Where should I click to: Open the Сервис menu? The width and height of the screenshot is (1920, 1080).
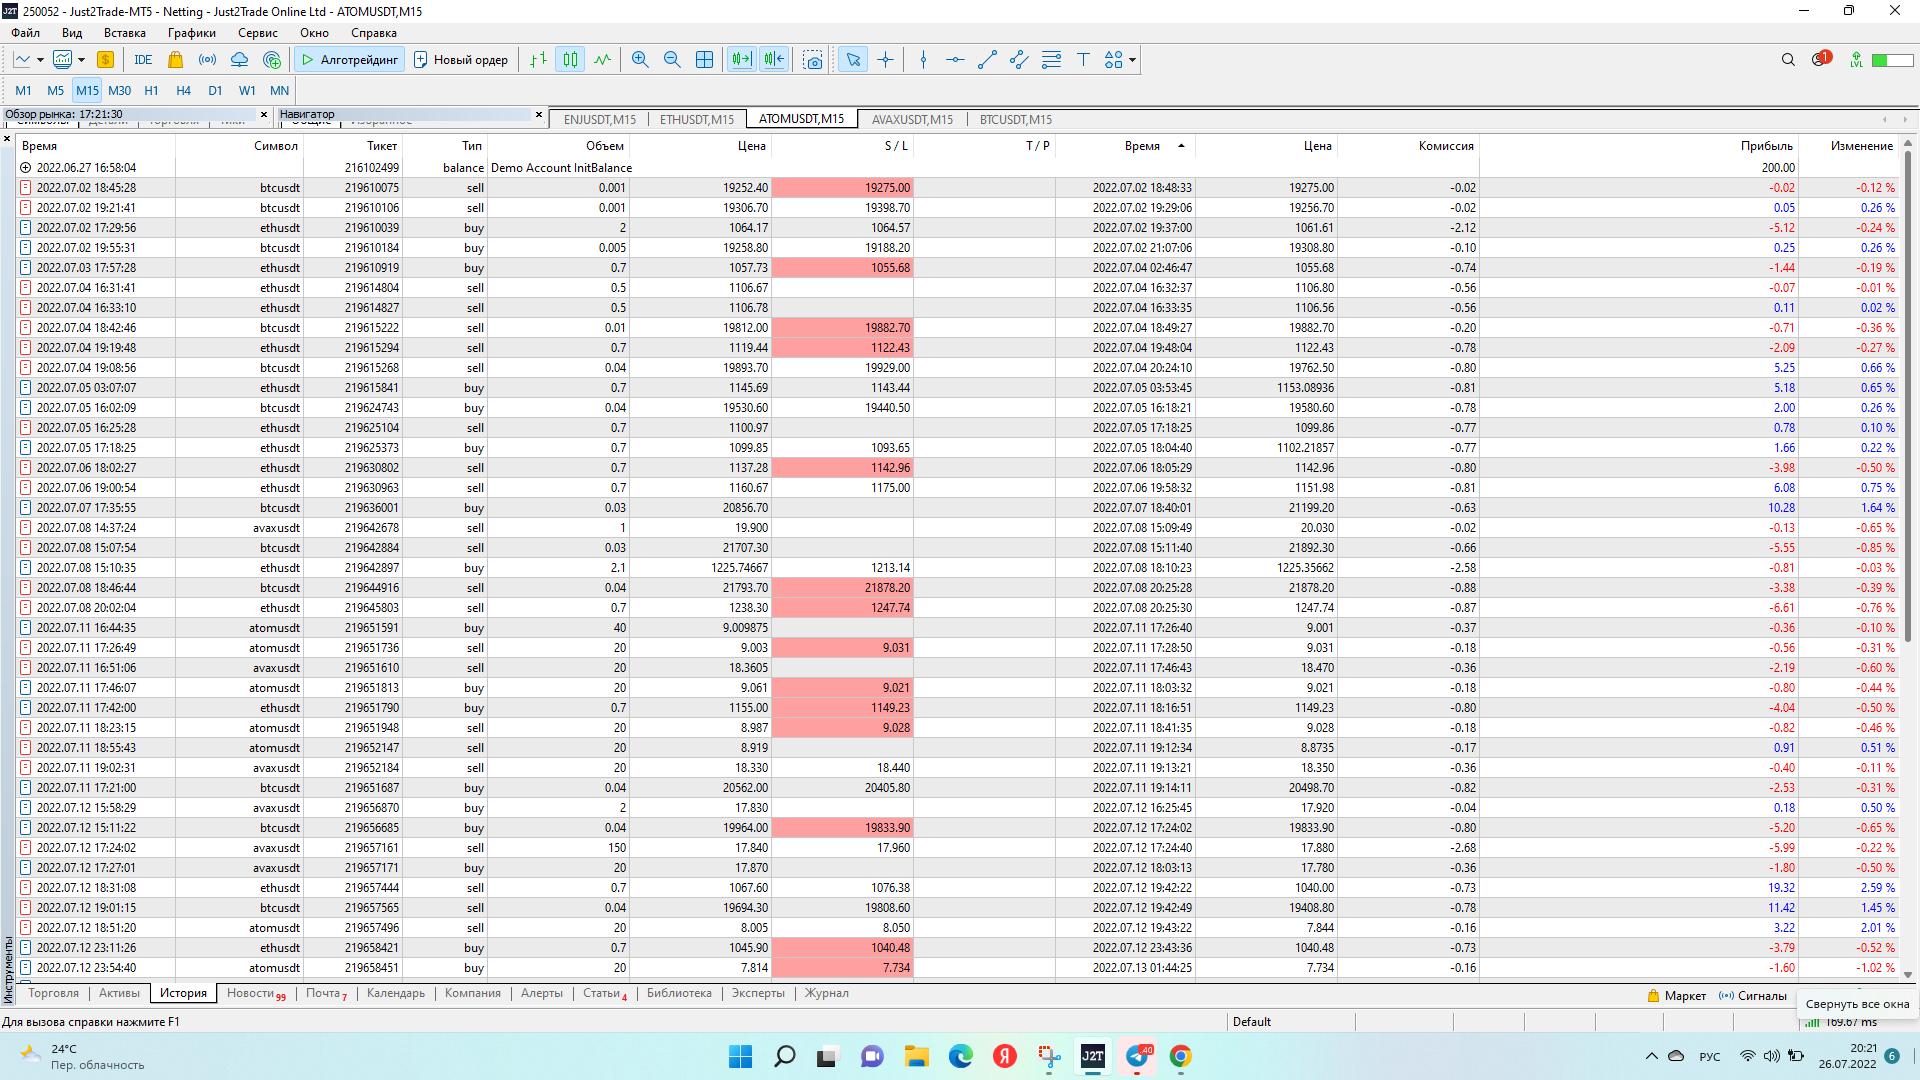pos(257,33)
